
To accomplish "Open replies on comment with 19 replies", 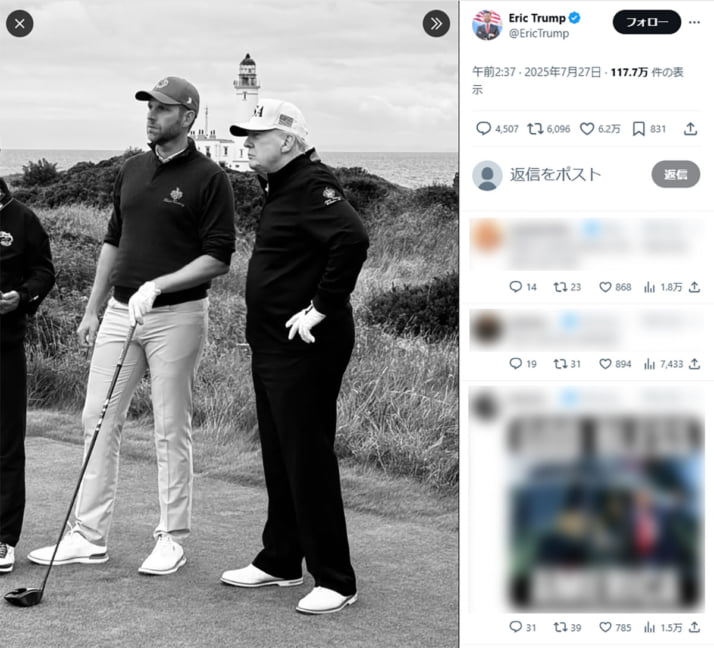I will click(515, 364).
